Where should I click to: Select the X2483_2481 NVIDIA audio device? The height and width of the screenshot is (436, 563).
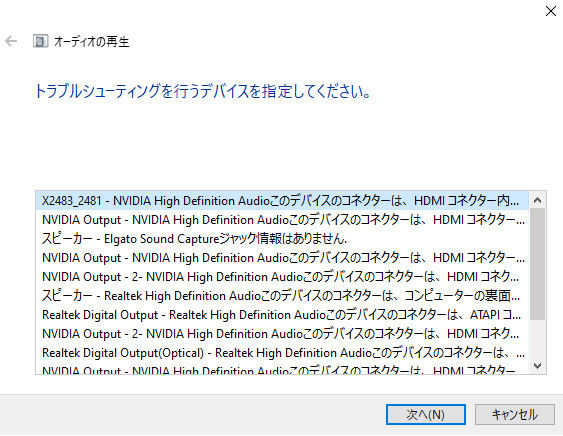282,200
